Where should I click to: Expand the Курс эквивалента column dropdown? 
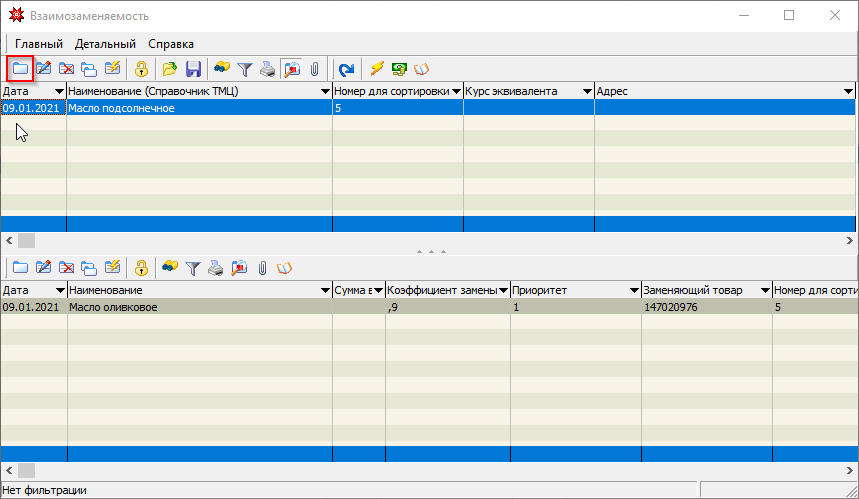(x=586, y=91)
